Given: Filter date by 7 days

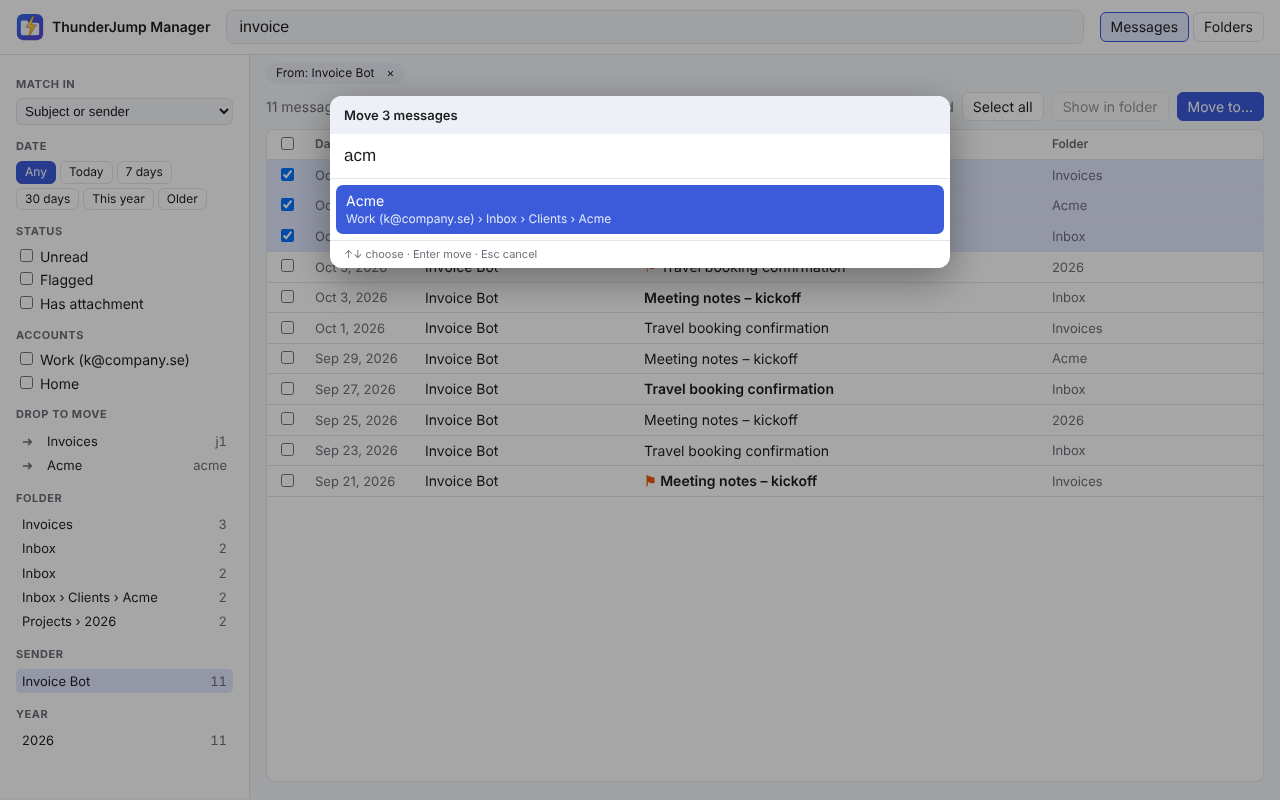Looking at the screenshot, I should pos(144,172).
